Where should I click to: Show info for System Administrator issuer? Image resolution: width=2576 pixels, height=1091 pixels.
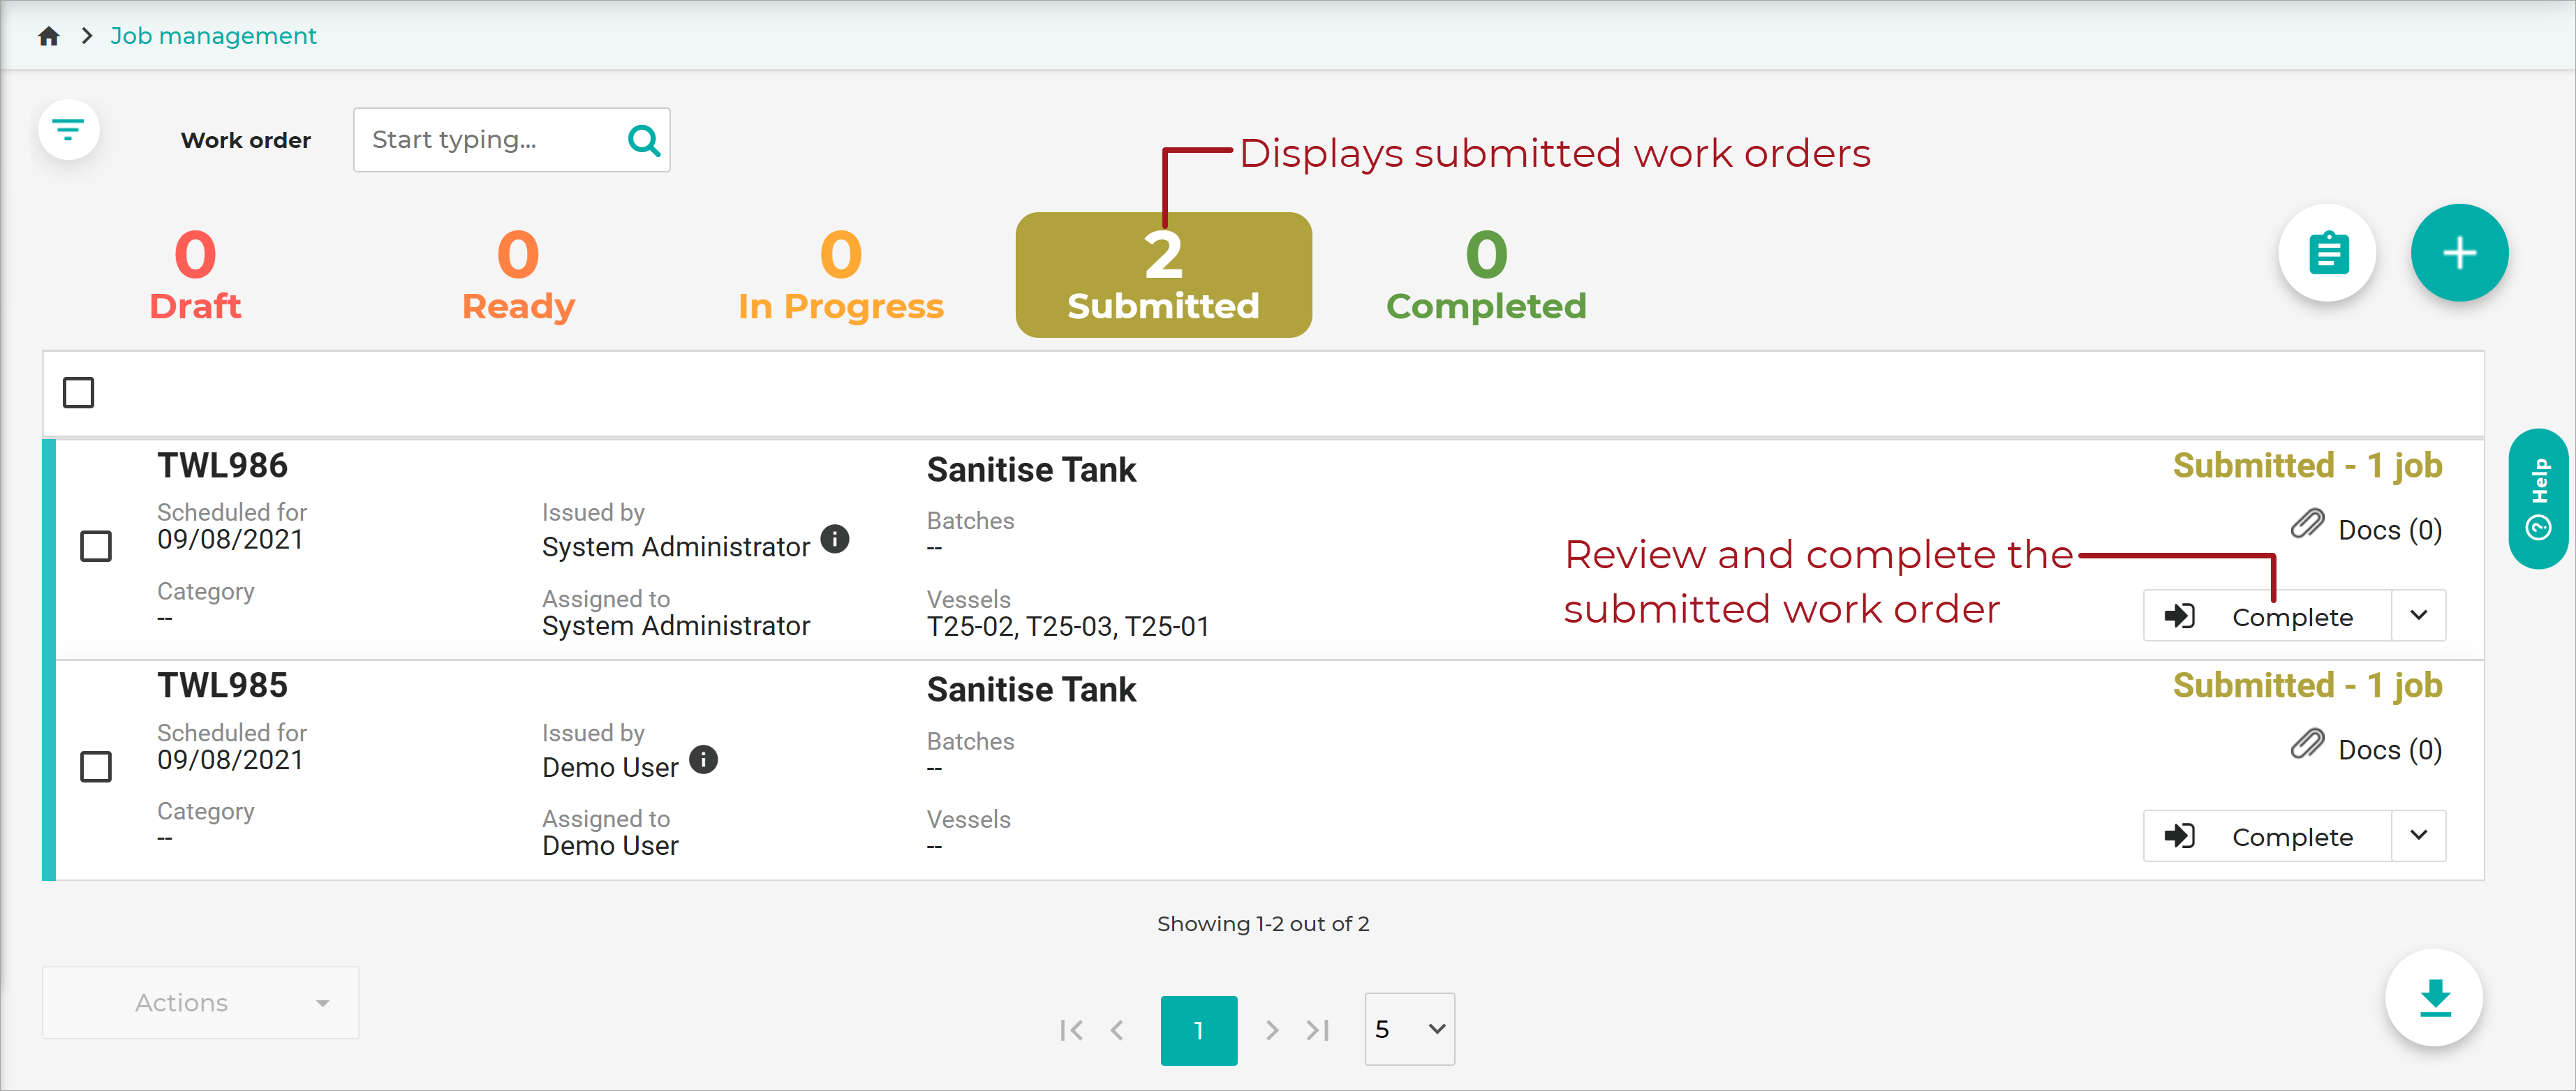(835, 539)
